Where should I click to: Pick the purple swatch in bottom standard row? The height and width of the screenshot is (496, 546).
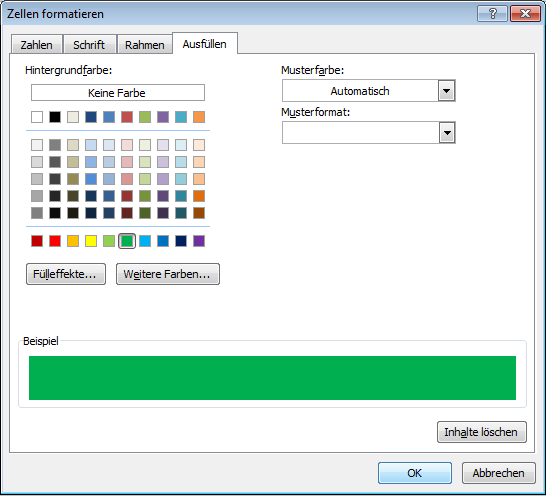[x=199, y=241]
